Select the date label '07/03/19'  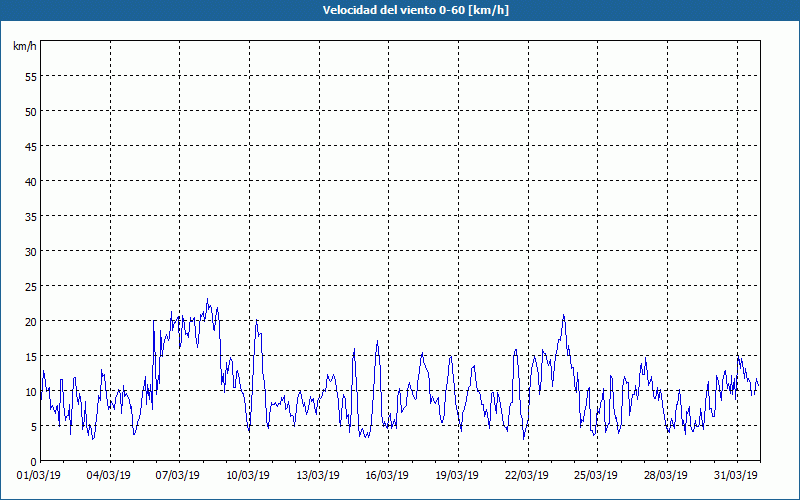coord(178,475)
